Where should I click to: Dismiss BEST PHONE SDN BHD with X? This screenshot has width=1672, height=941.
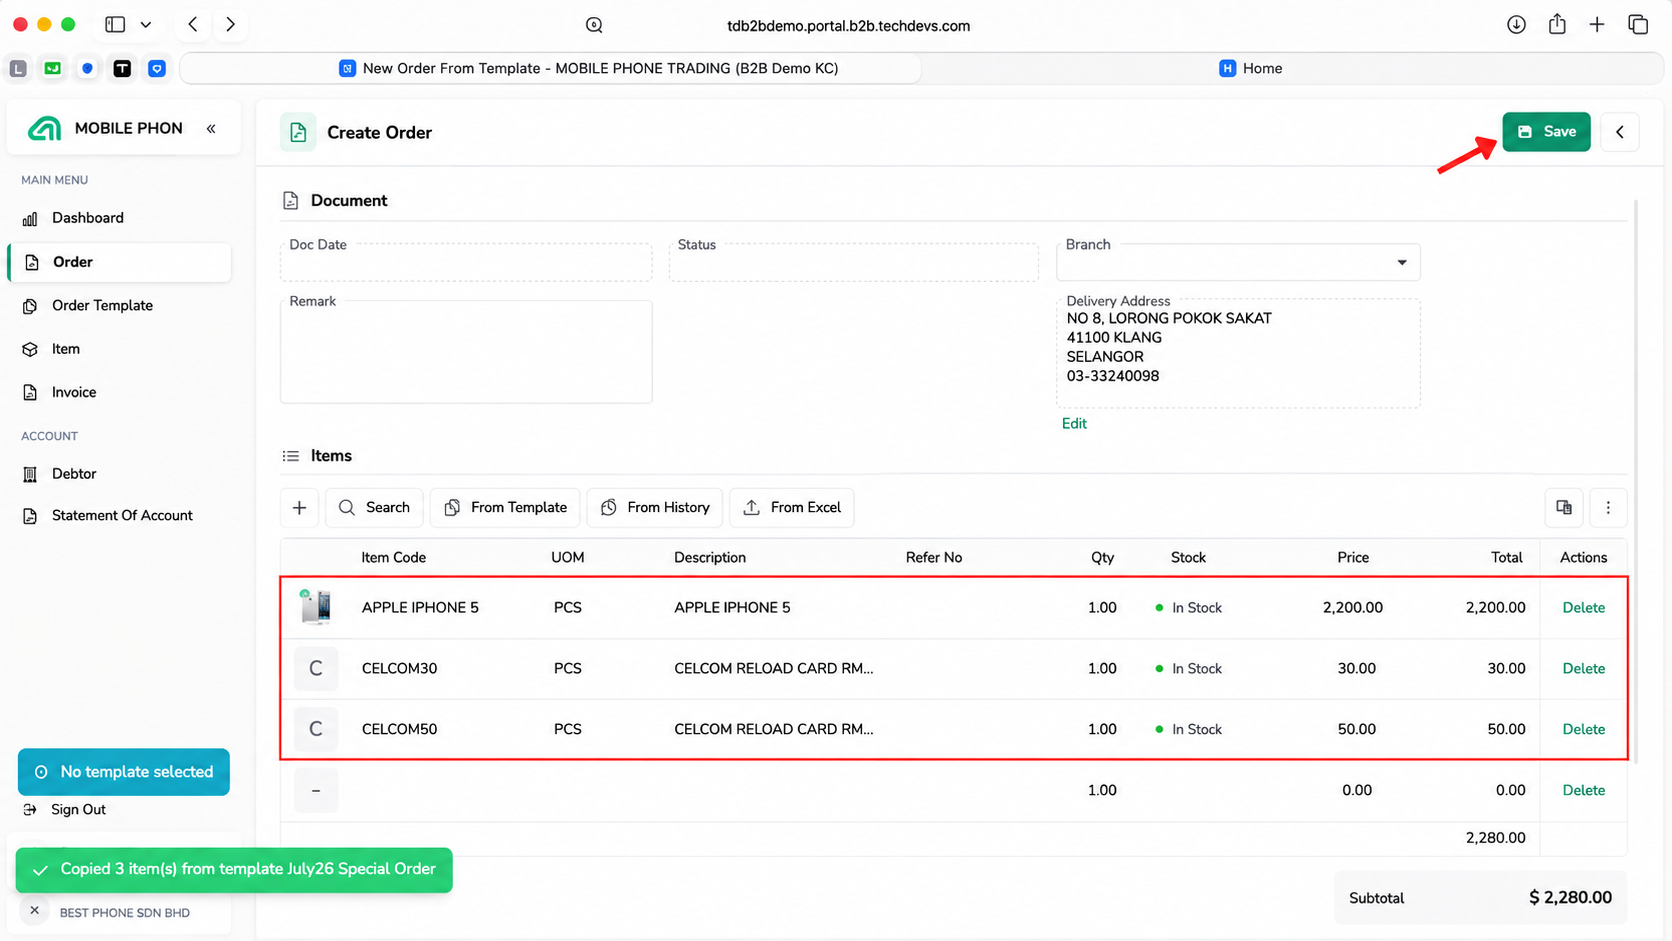click(x=34, y=911)
